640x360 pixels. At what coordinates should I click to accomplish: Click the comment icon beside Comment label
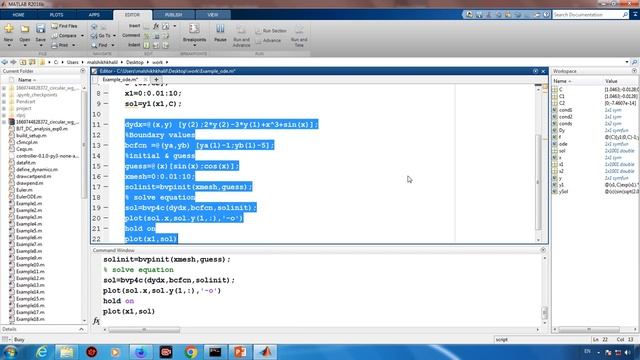coord(147,36)
